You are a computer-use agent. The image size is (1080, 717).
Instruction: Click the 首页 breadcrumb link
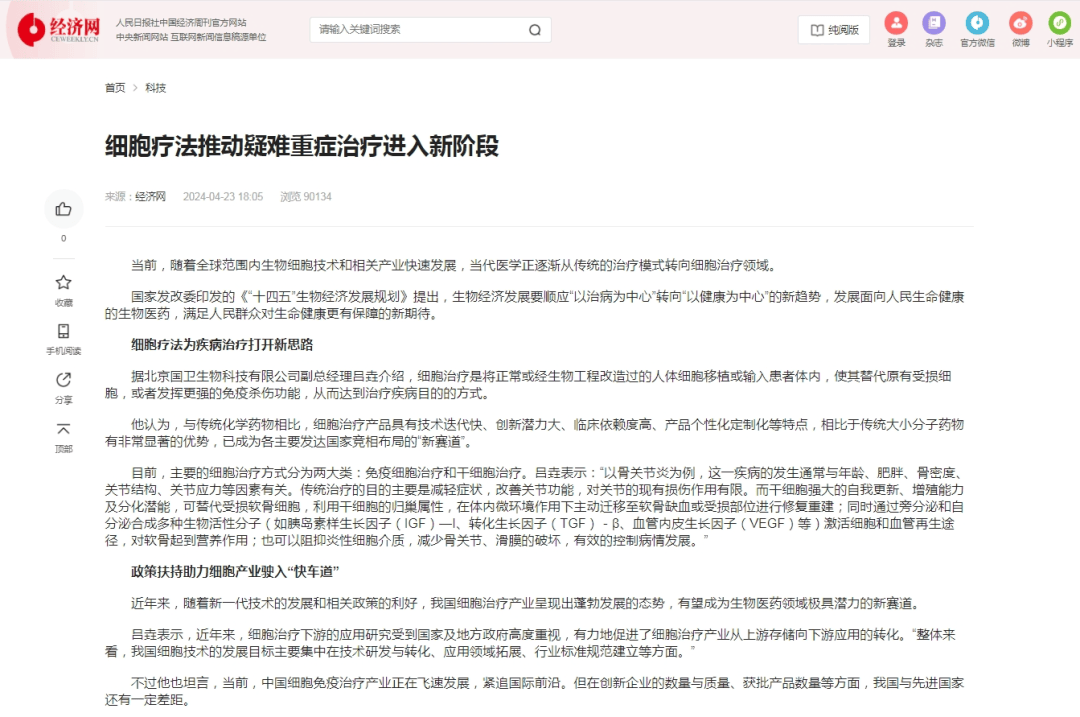click(115, 88)
